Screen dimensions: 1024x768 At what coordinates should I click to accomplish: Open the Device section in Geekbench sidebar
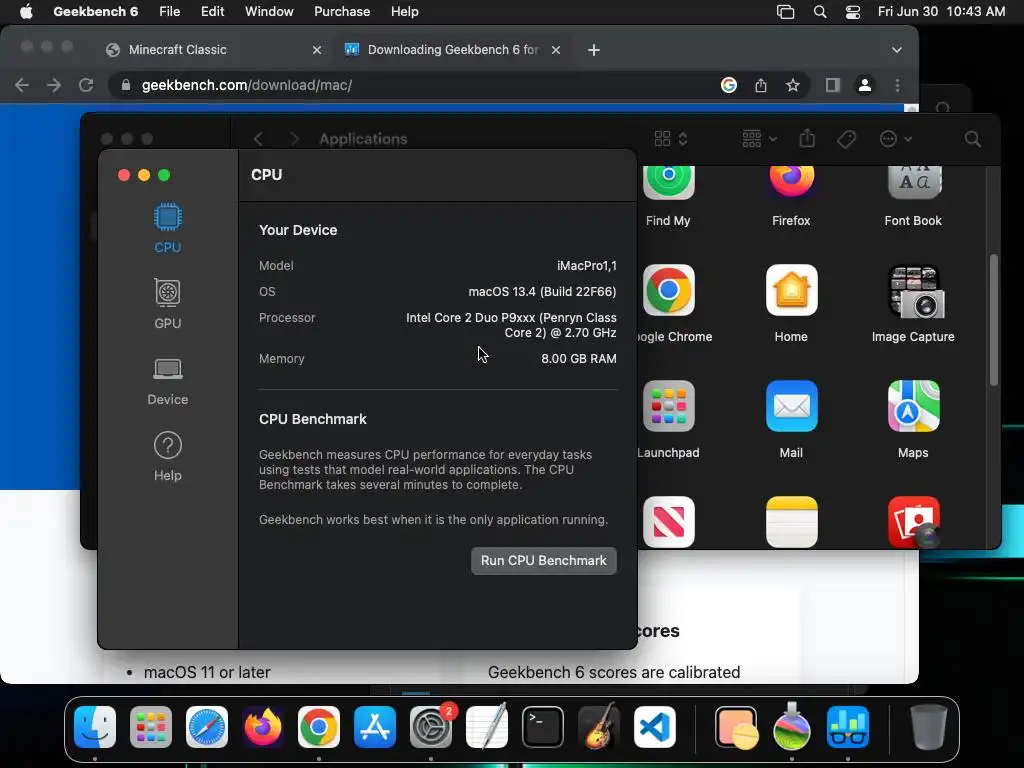[x=168, y=381]
